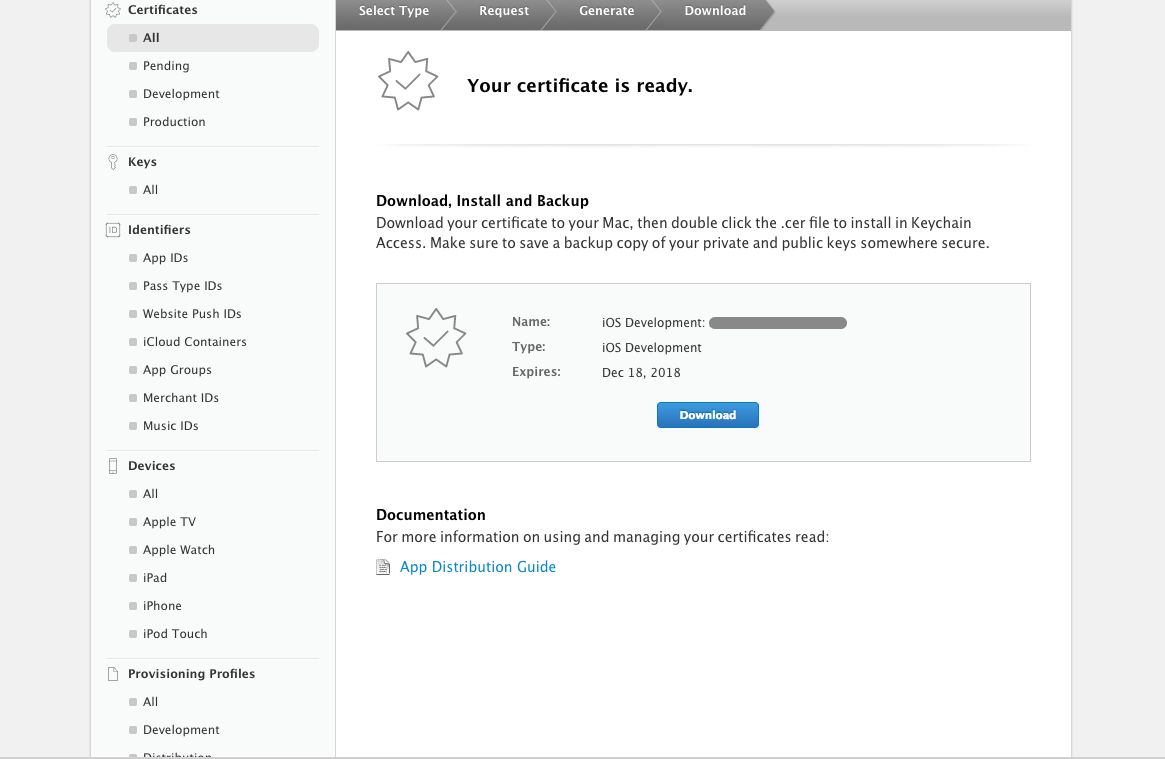Click the certificate seal icon in details box
The height and width of the screenshot is (759, 1165).
pos(436,338)
